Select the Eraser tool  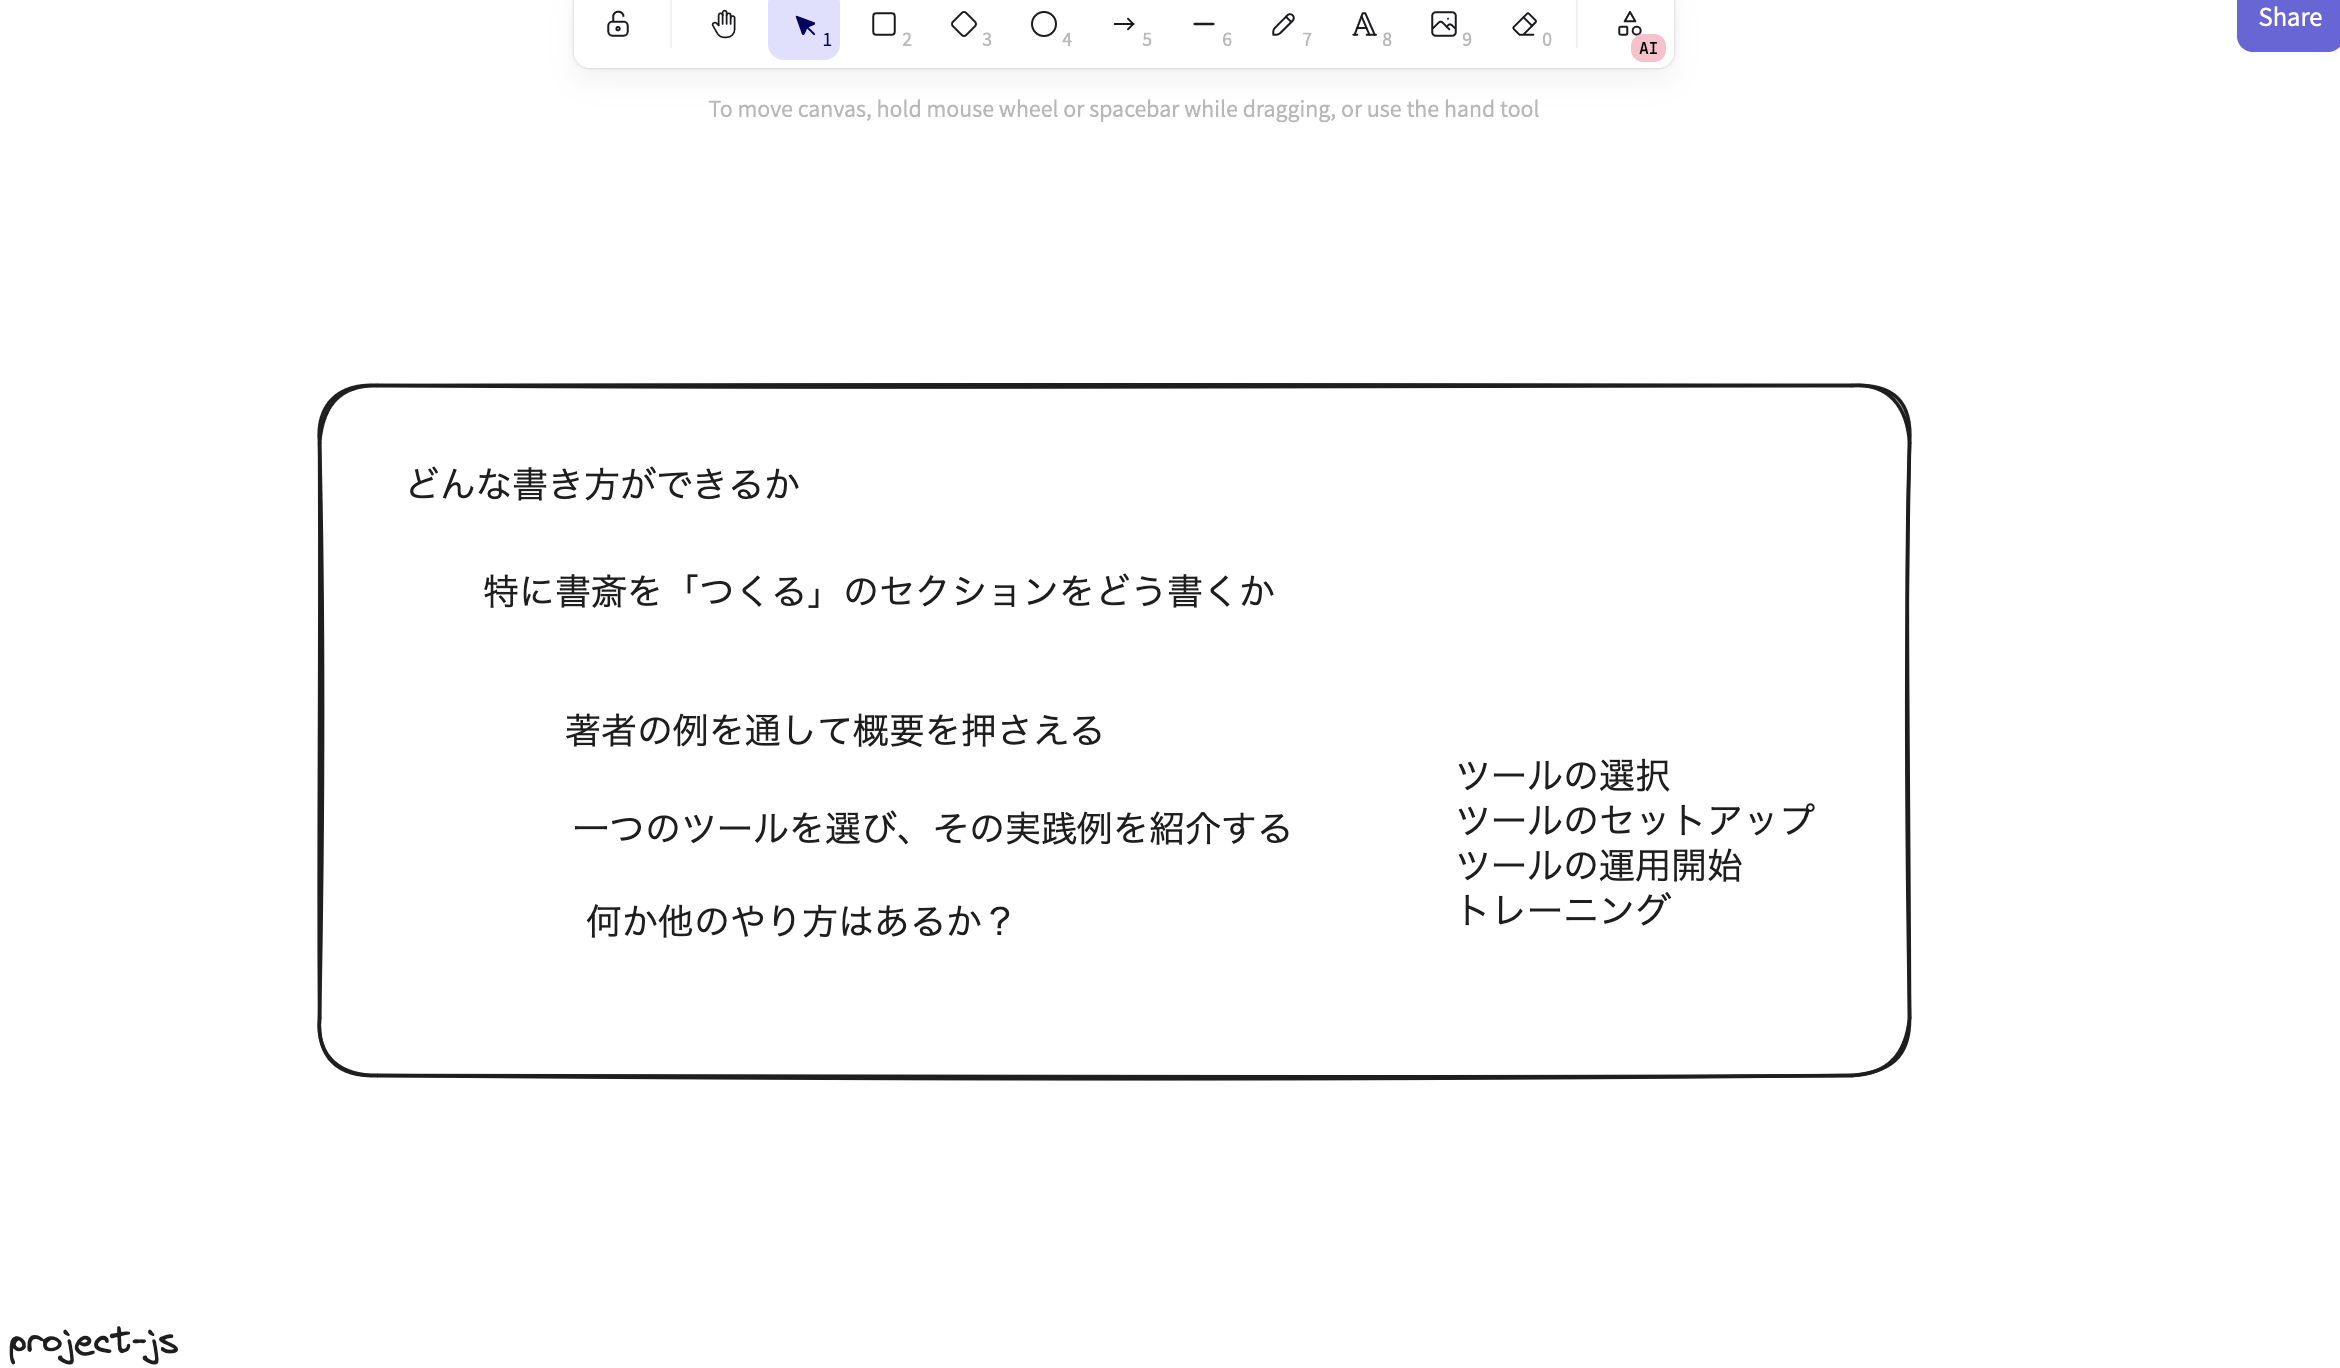click(x=1524, y=25)
